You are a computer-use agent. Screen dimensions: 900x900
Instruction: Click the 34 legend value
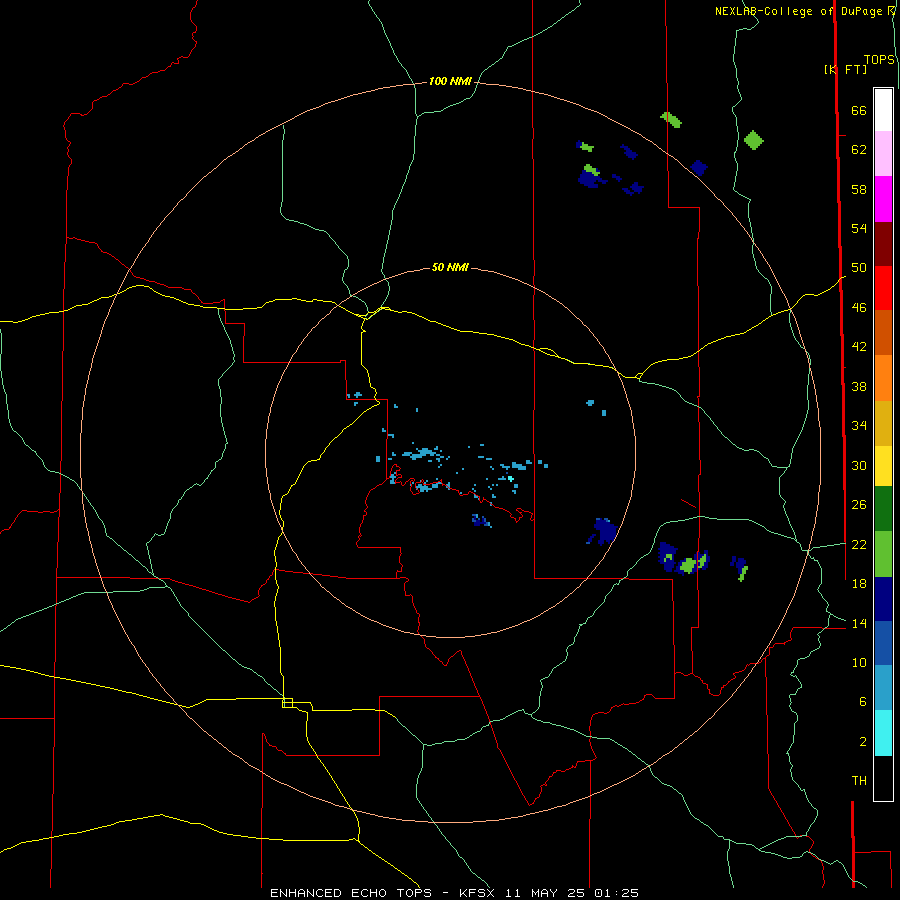tap(859, 425)
